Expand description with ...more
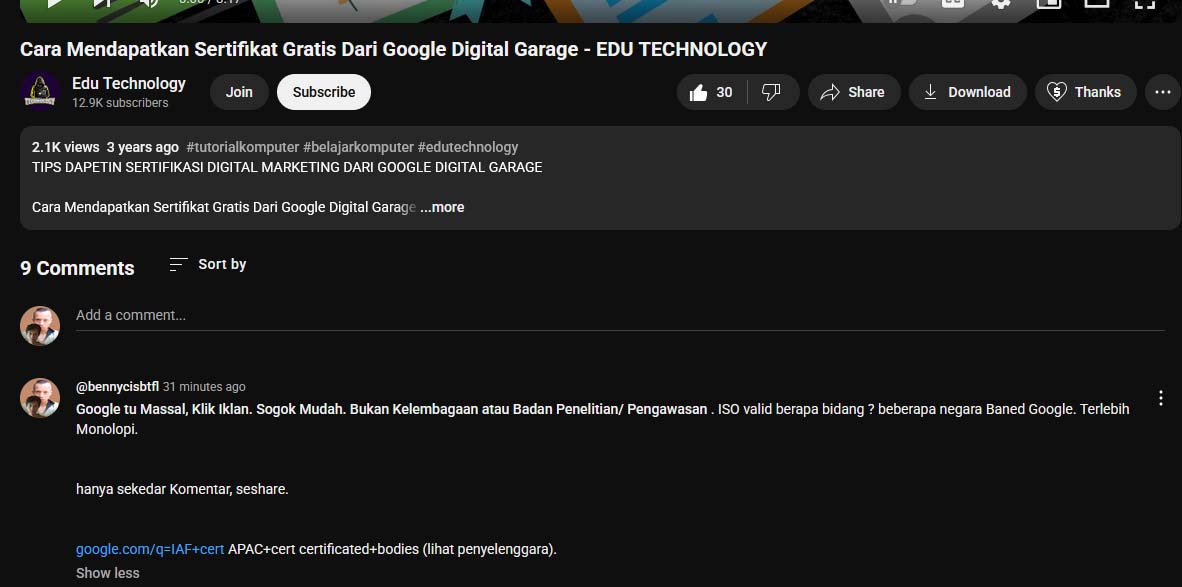 442,207
